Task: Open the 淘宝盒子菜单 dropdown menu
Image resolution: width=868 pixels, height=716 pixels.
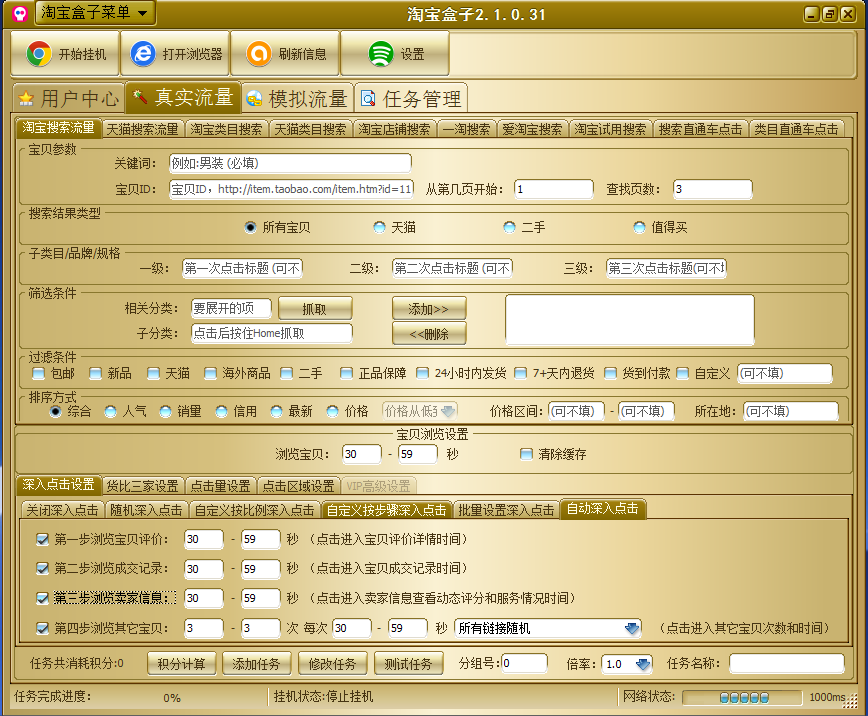Action: pos(95,13)
